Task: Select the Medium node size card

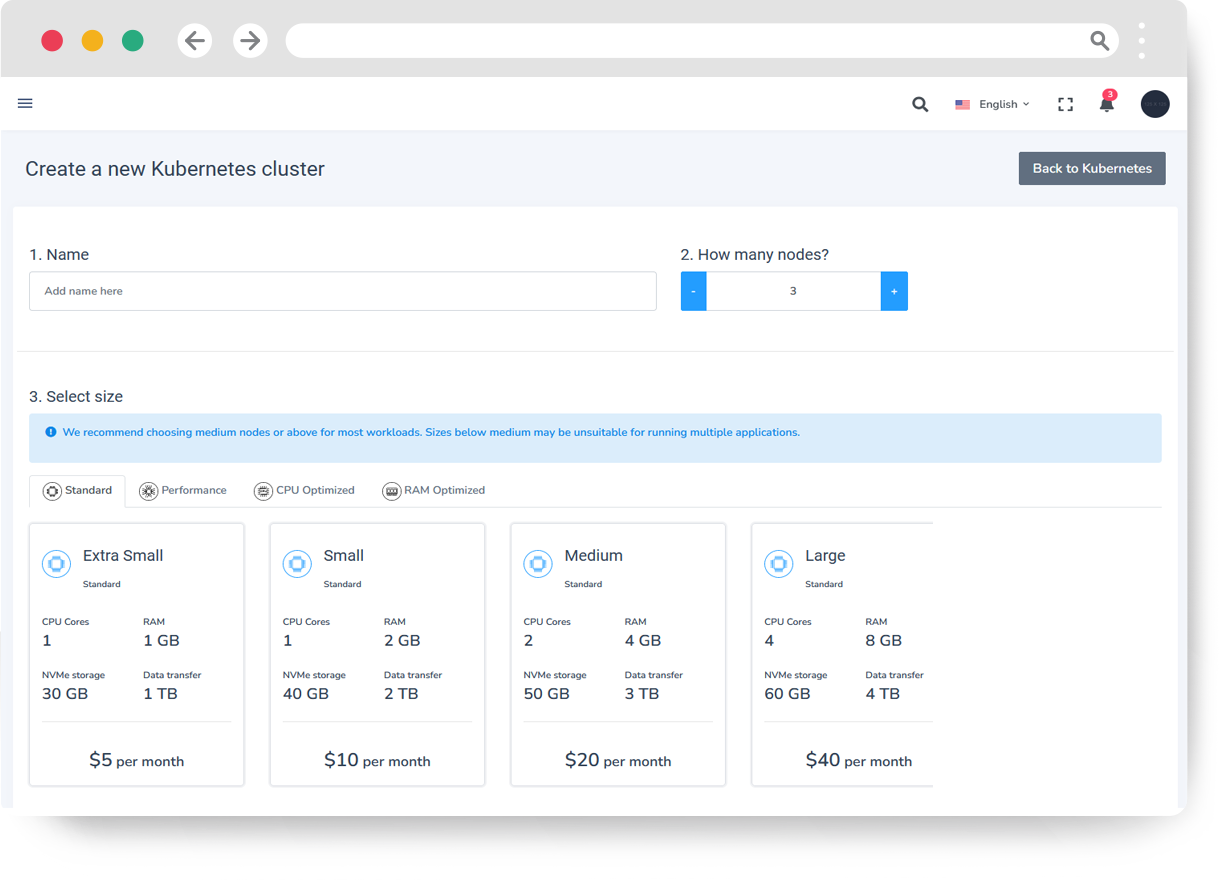Action: click(x=618, y=654)
